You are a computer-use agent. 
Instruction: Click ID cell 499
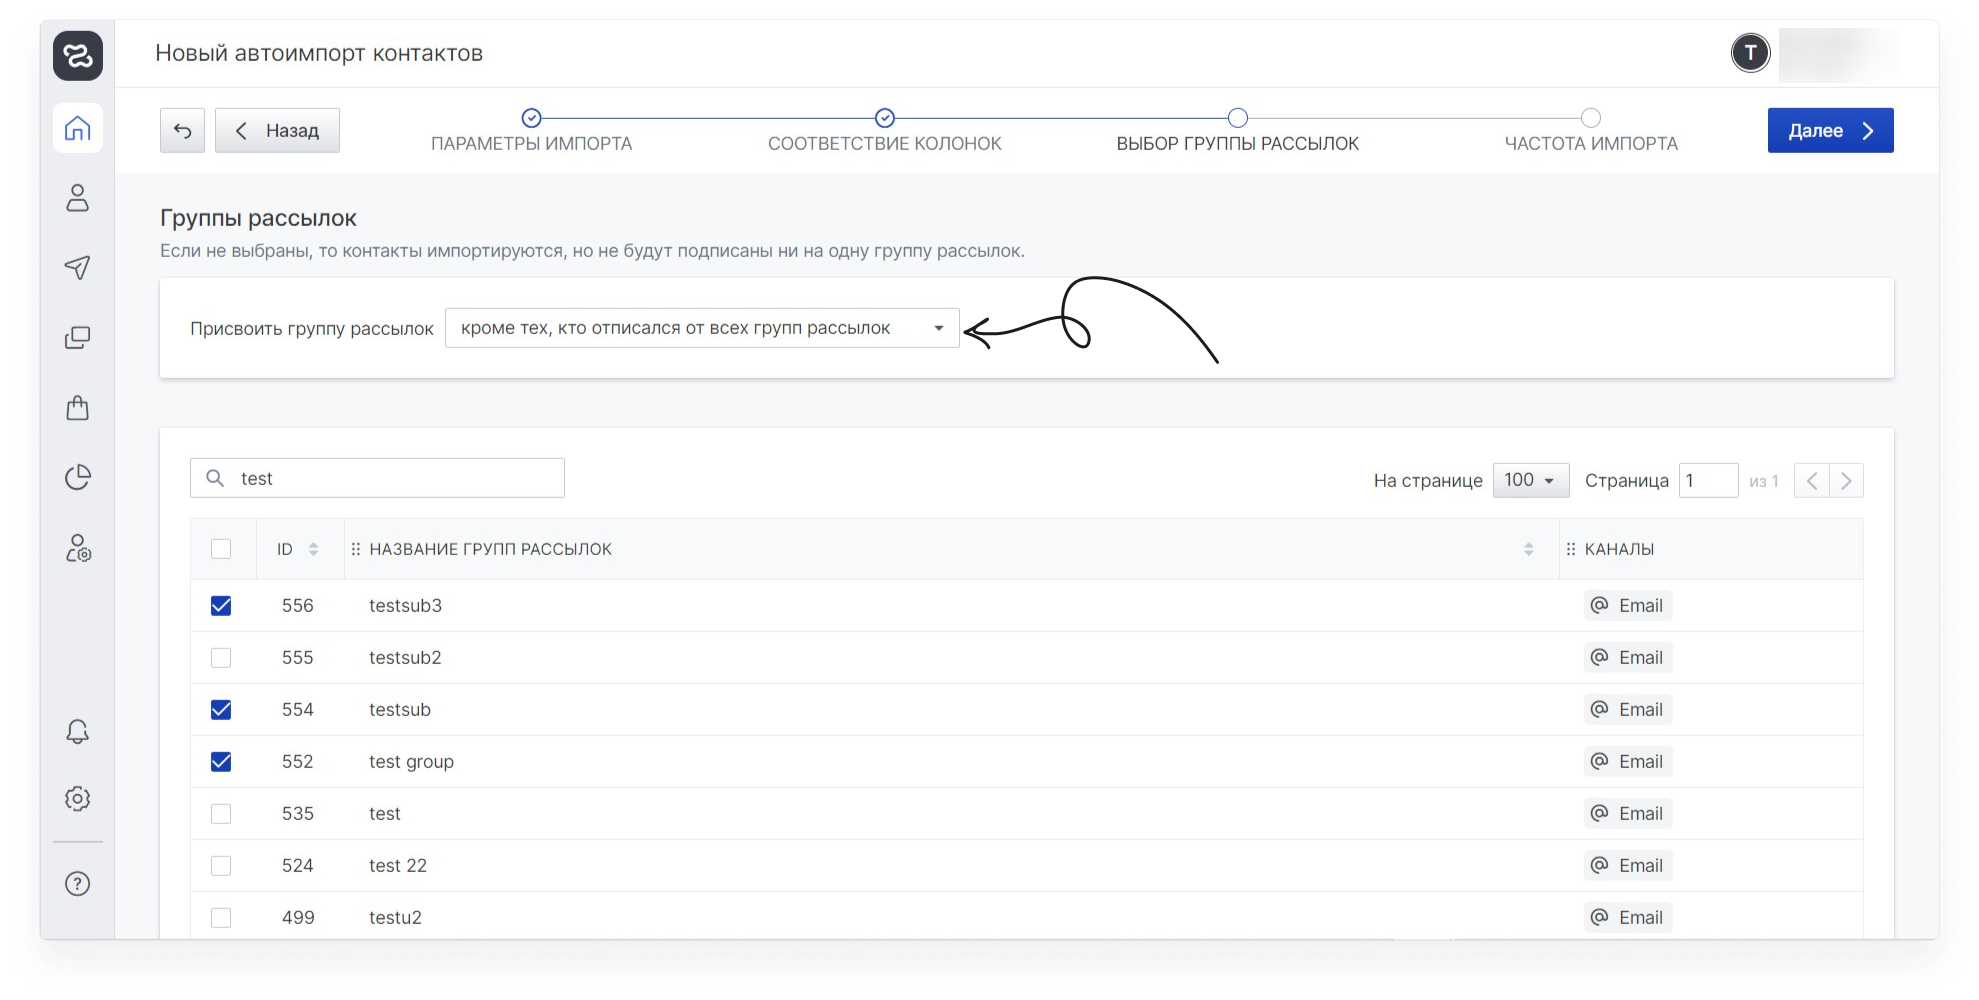[298, 918]
